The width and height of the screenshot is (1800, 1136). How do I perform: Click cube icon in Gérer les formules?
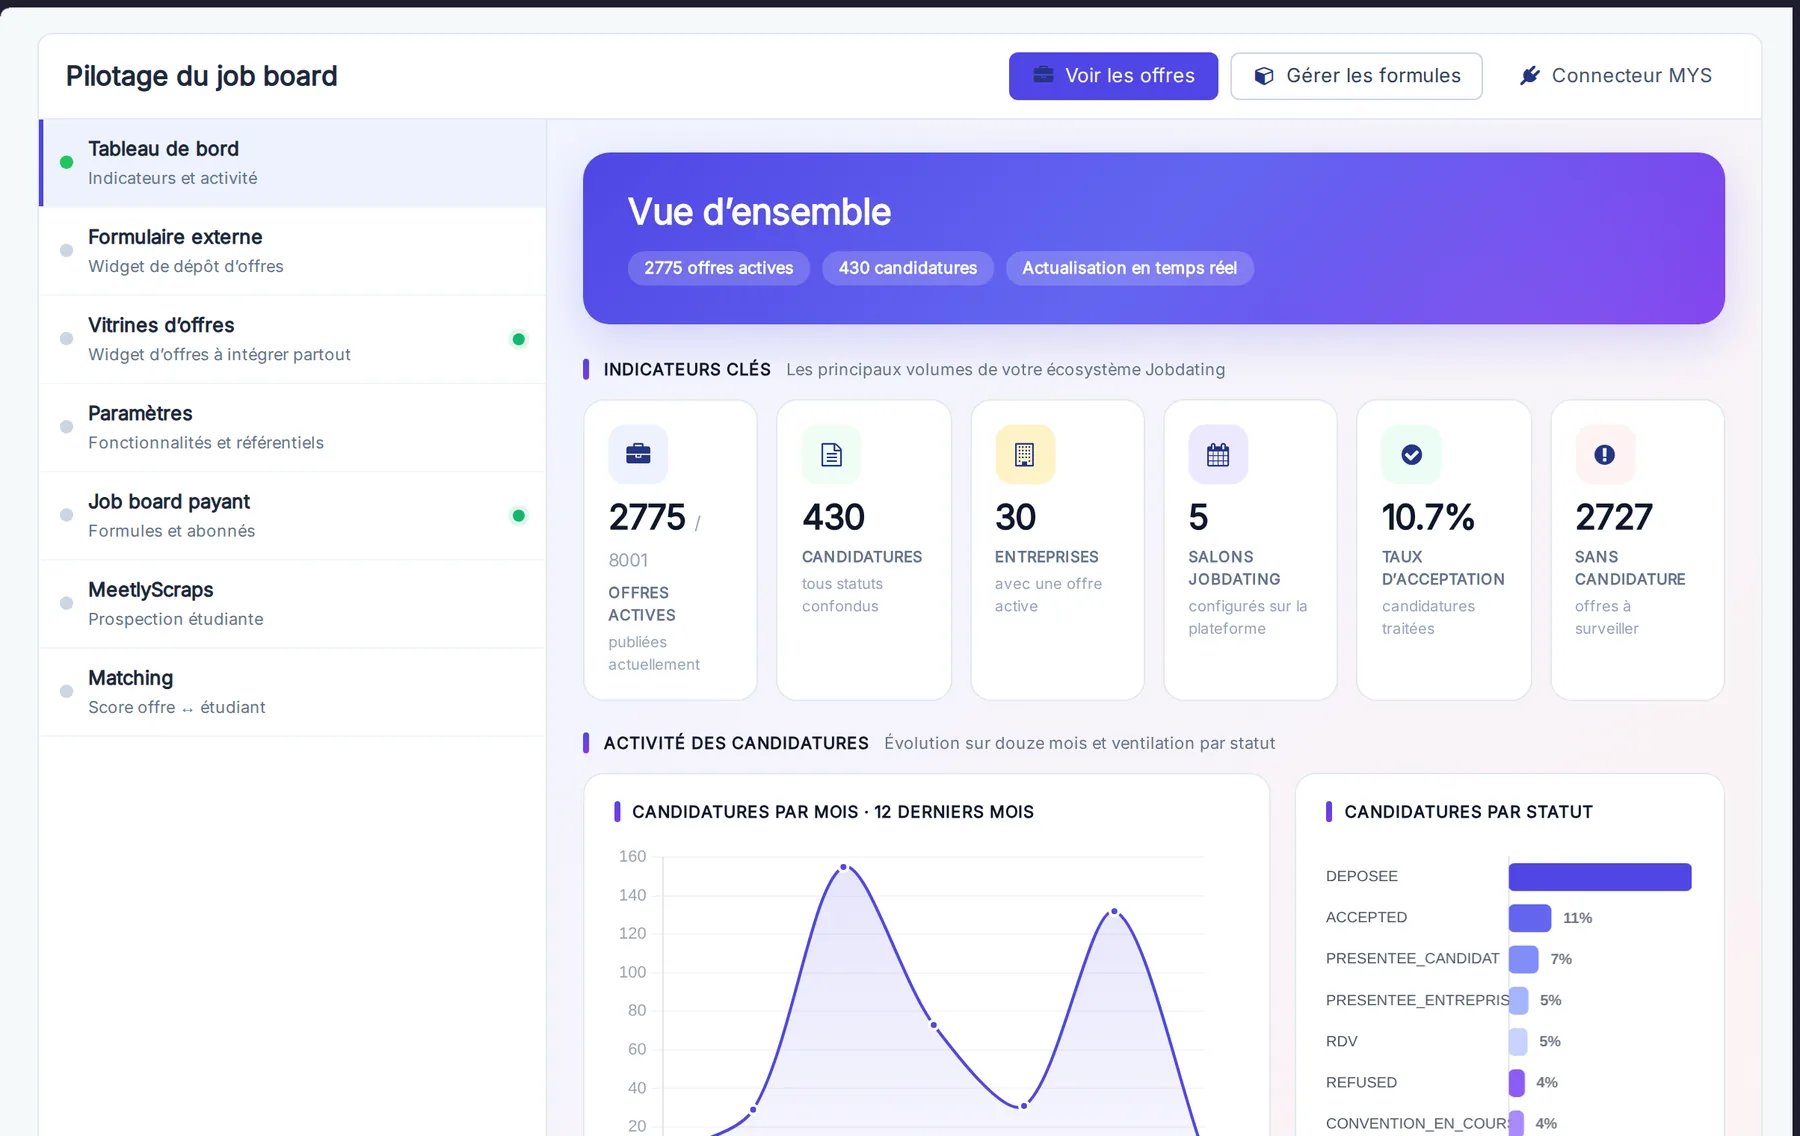(x=1264, y=76)
